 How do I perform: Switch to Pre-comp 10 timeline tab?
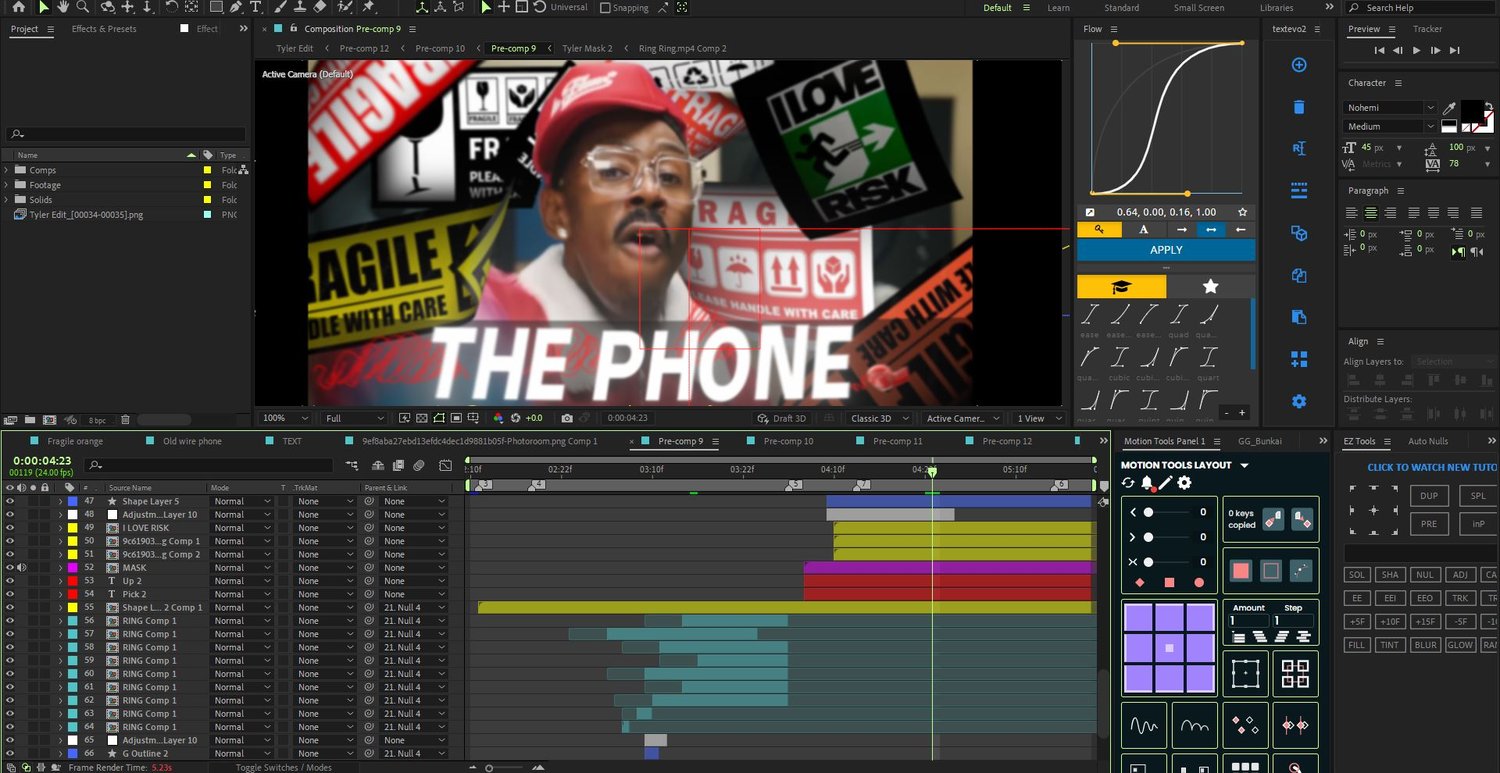pyautogui.click(x=788, y=441)
